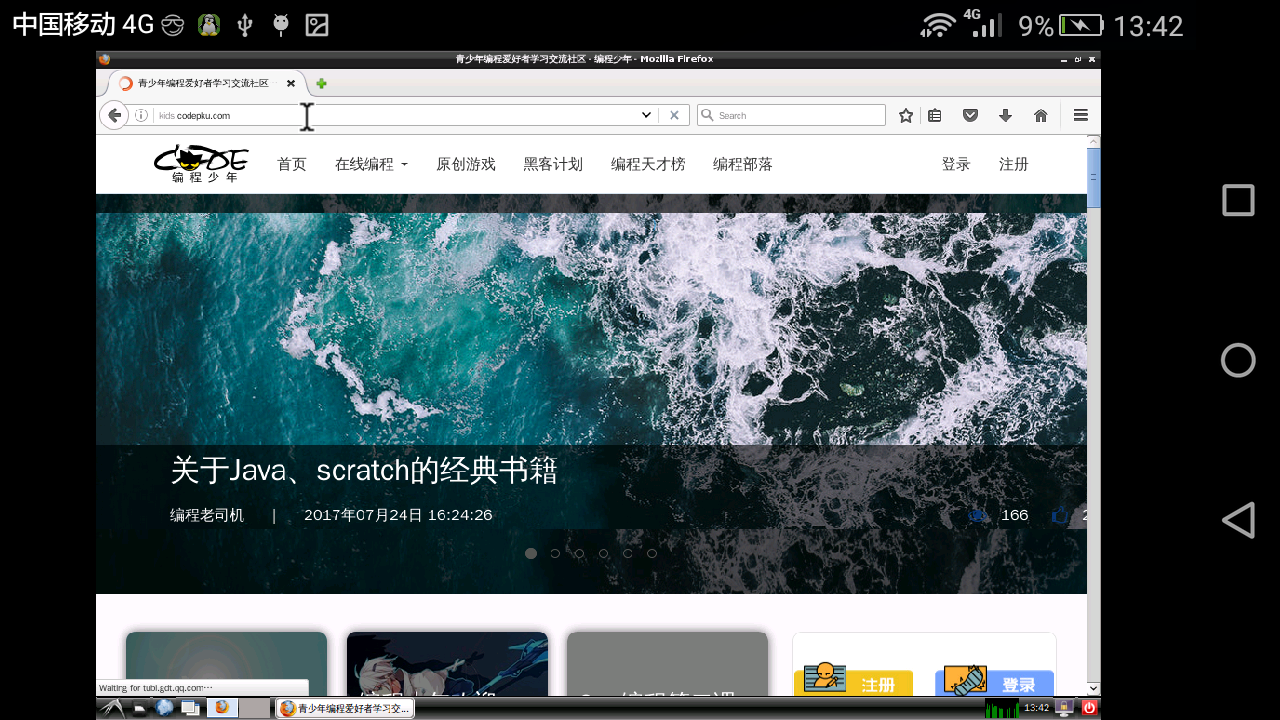Click the 登录 link in header
The width and height of the screenshot is (1280, 720).
coord(956,164)
